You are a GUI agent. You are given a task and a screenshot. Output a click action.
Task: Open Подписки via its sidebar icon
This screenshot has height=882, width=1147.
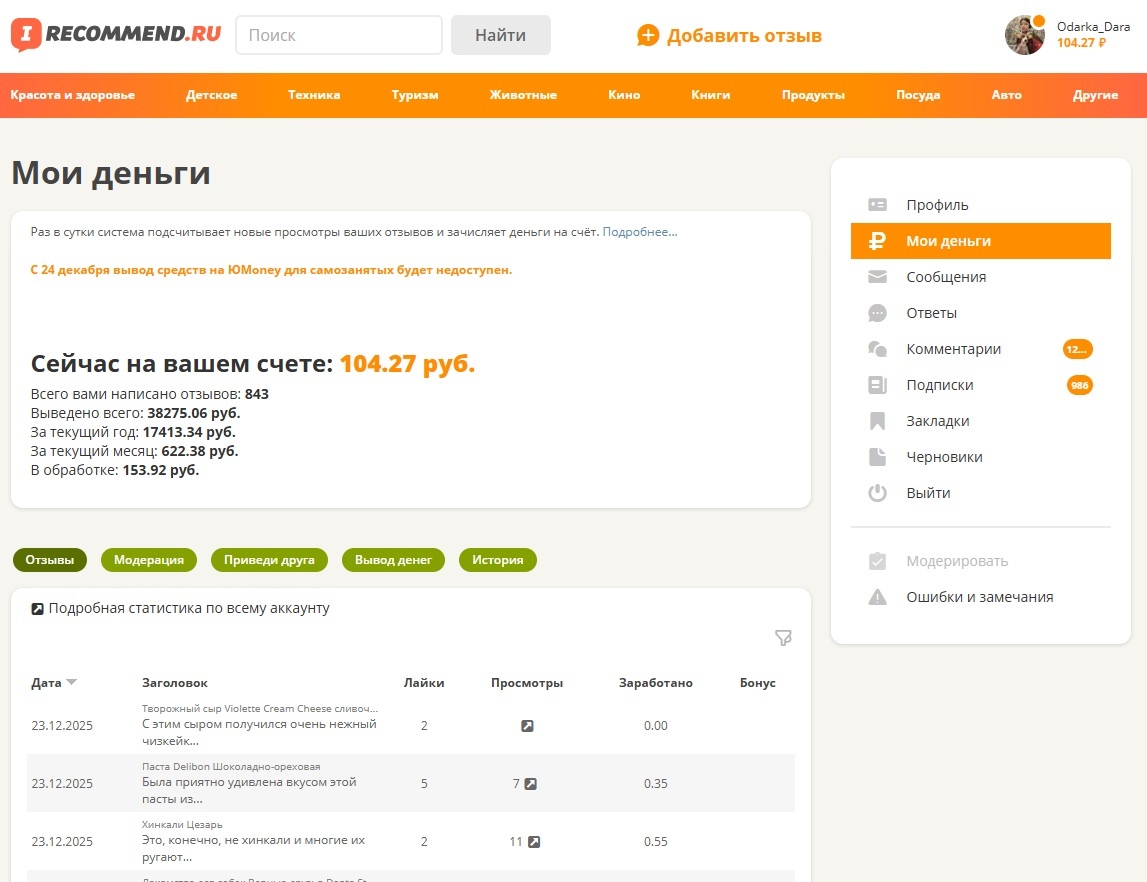pyautogui.click(x=877, y=385)
